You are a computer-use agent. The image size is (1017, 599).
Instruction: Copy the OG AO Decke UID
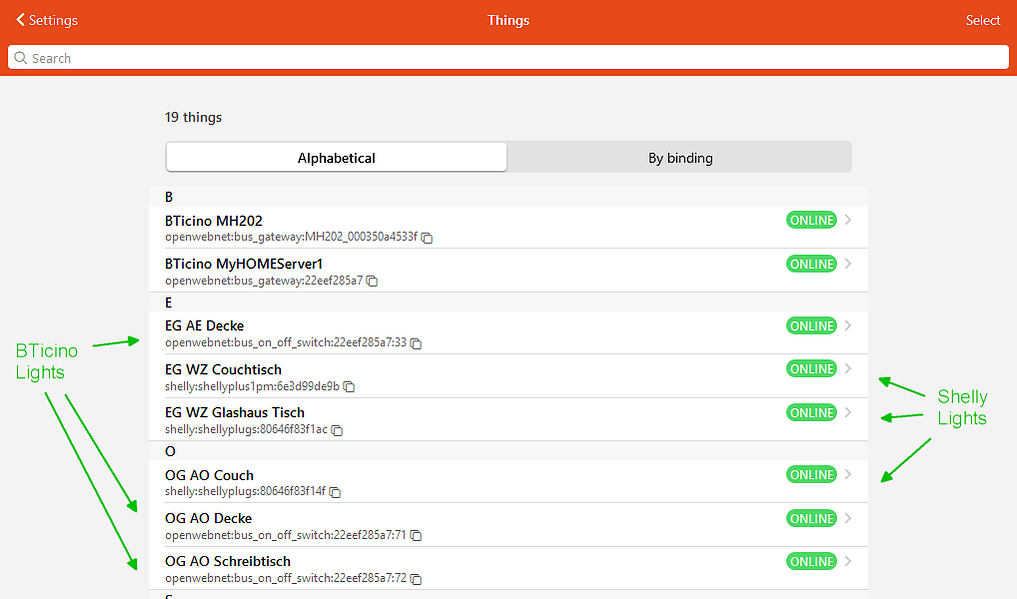(x=416, y=535)
